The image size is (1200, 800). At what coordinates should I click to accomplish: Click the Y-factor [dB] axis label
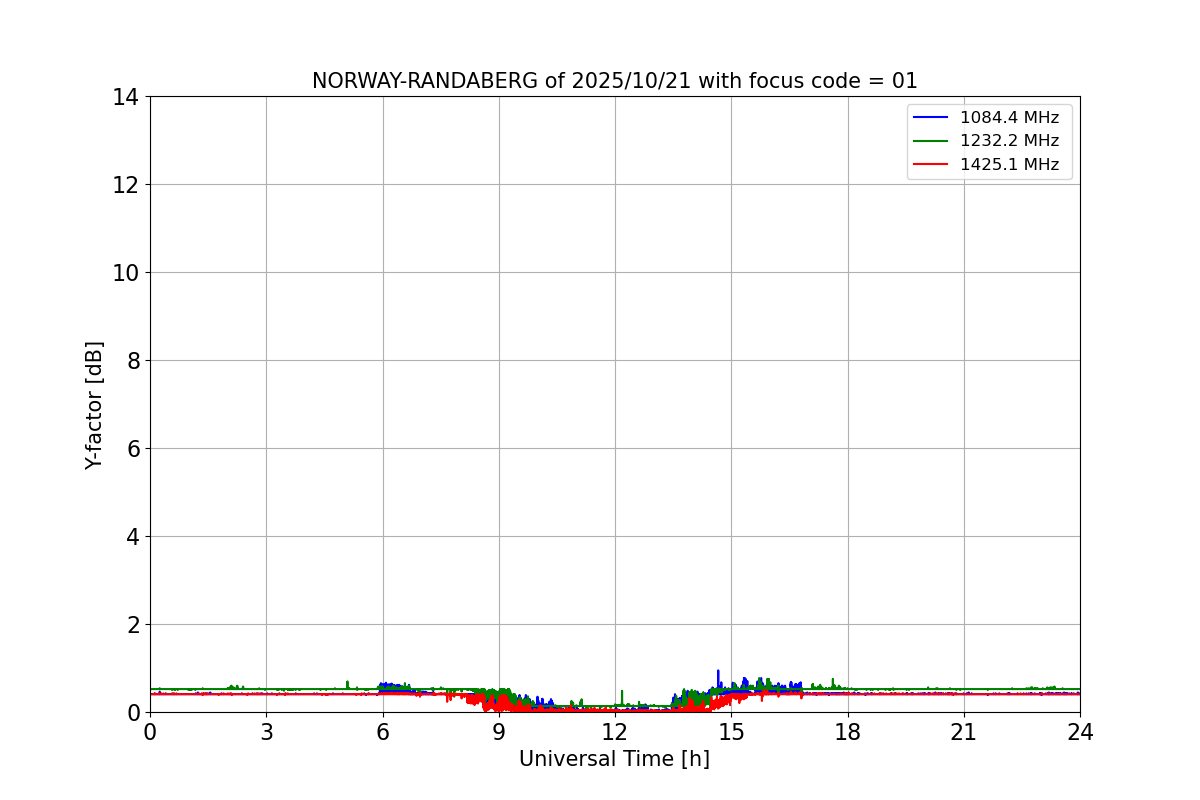point(94,405)
